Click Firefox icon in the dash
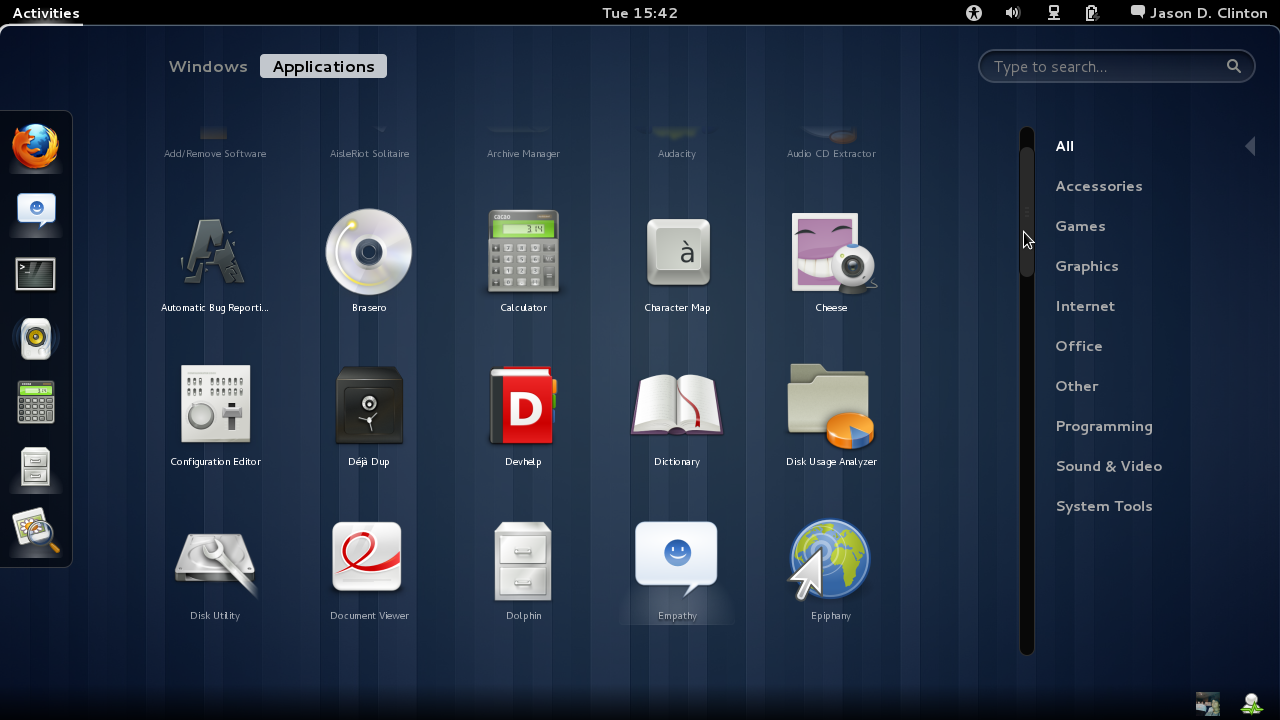The image size is (1280, 720). pyautogui.click(x=36, y=147)
